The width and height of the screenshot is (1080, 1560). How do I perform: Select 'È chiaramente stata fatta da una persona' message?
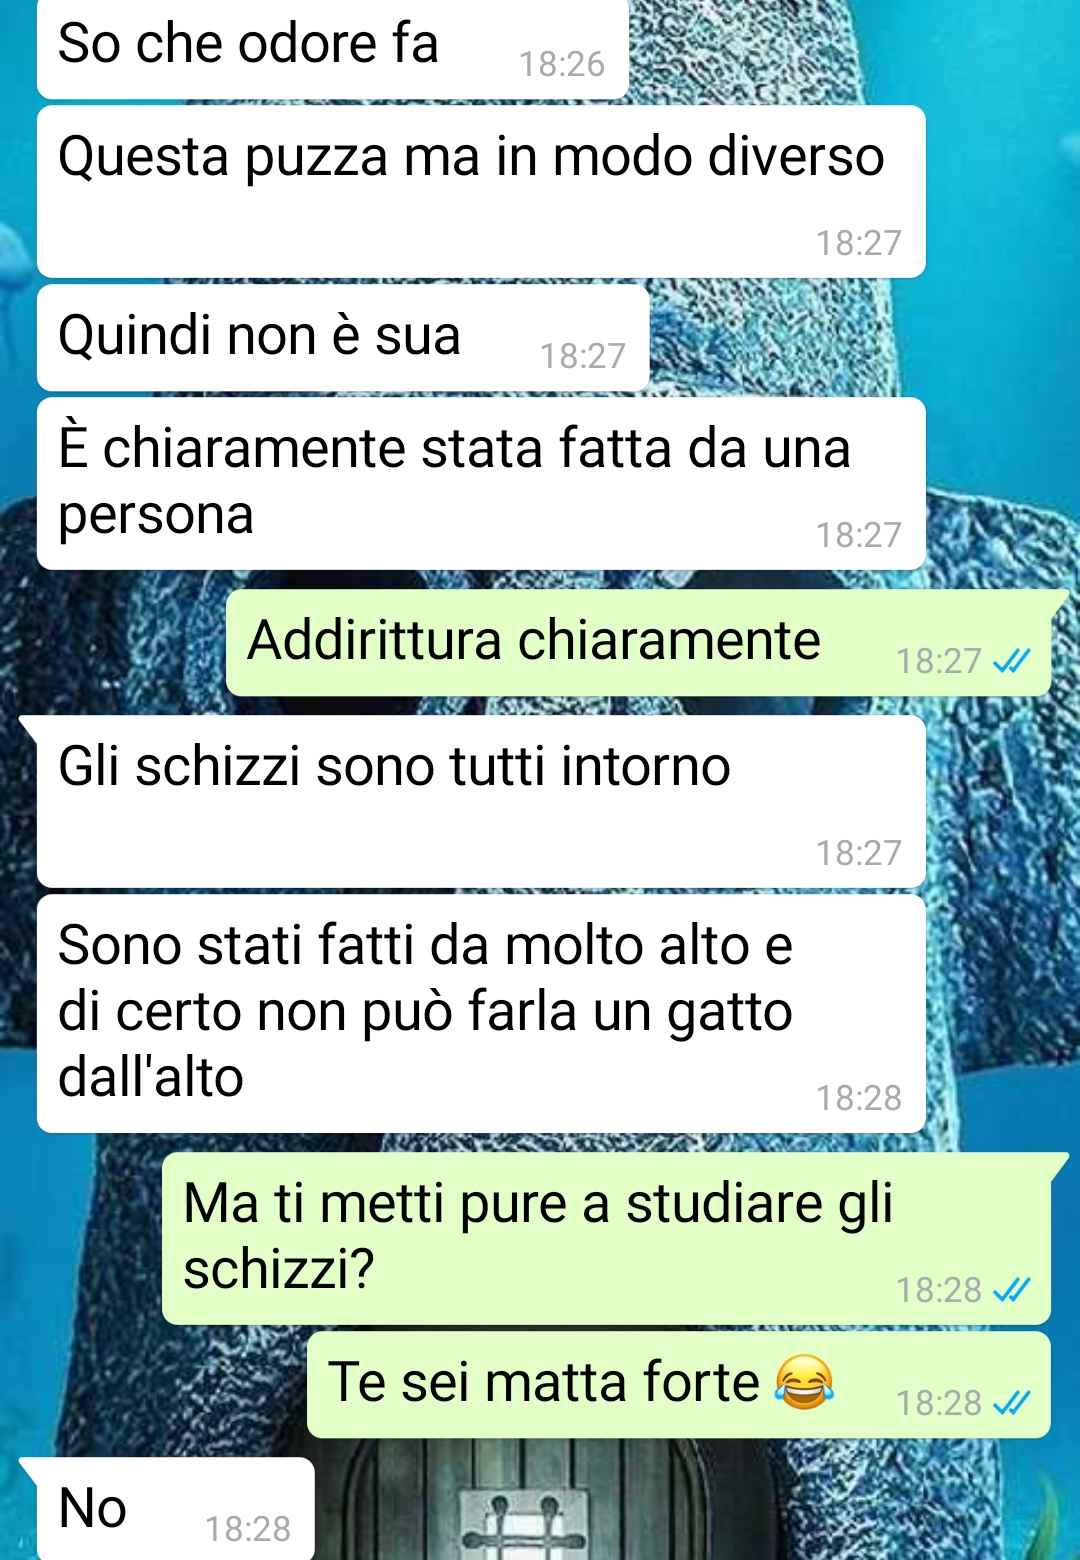[x=481, y=484]
